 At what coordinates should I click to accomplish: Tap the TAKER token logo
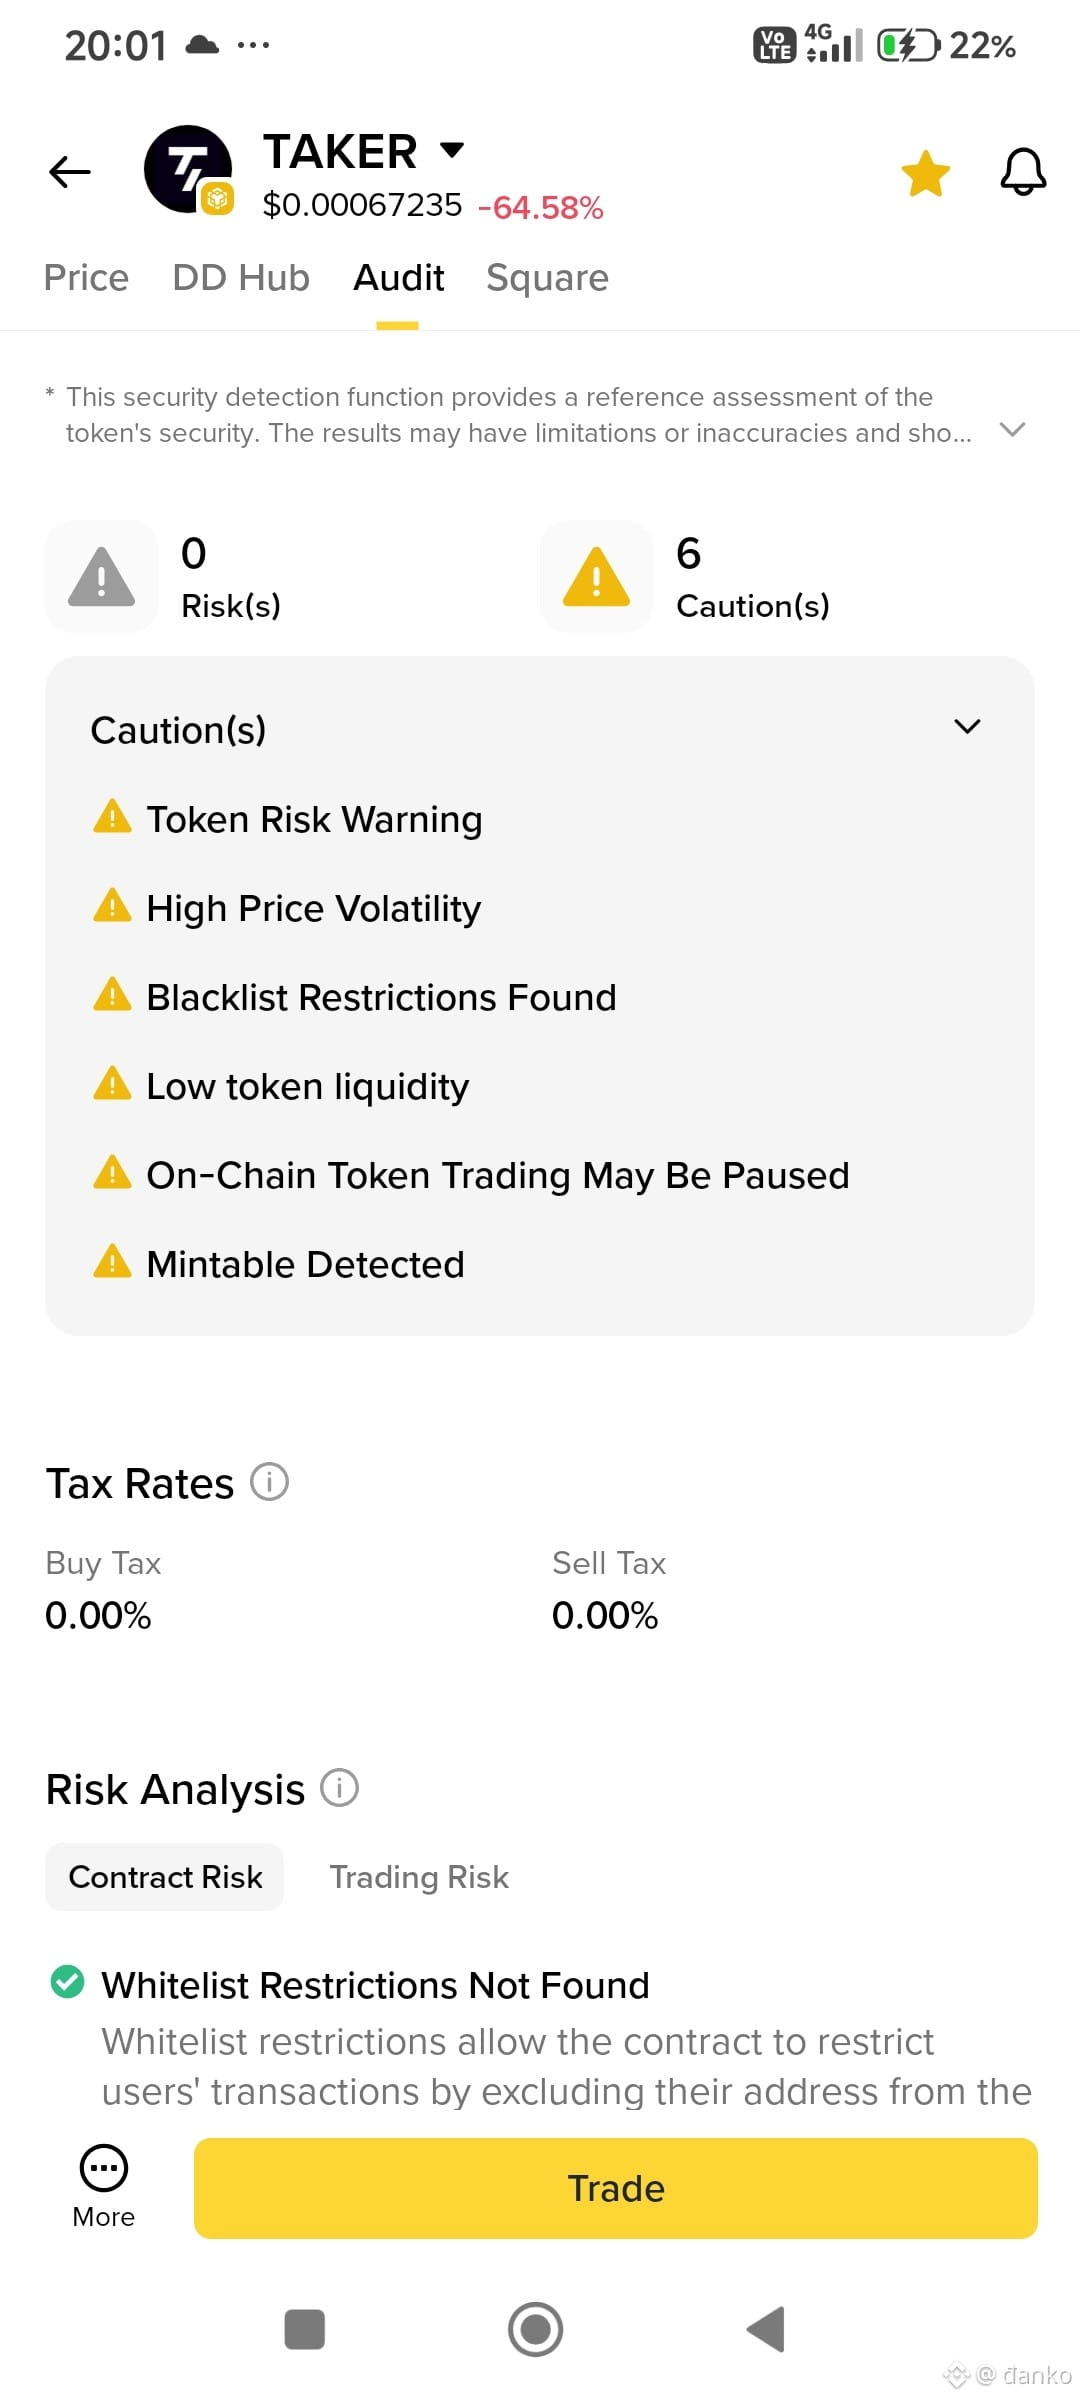pos(188,169)
